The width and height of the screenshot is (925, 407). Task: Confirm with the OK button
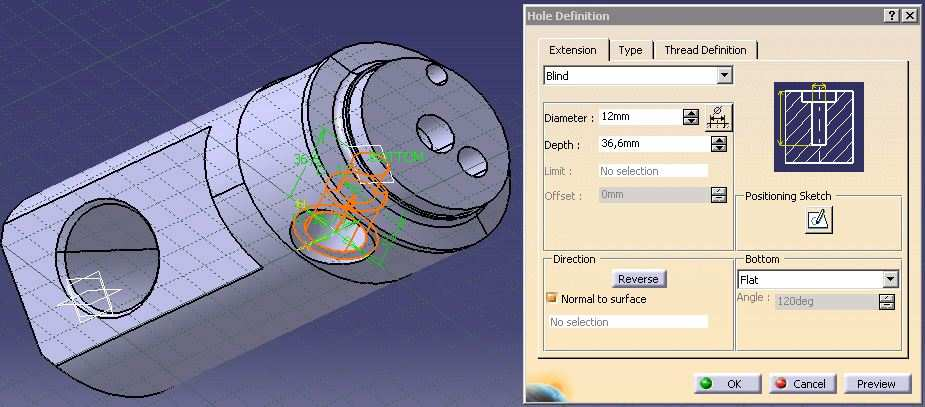pyautogui.click(x=728, y=384)
